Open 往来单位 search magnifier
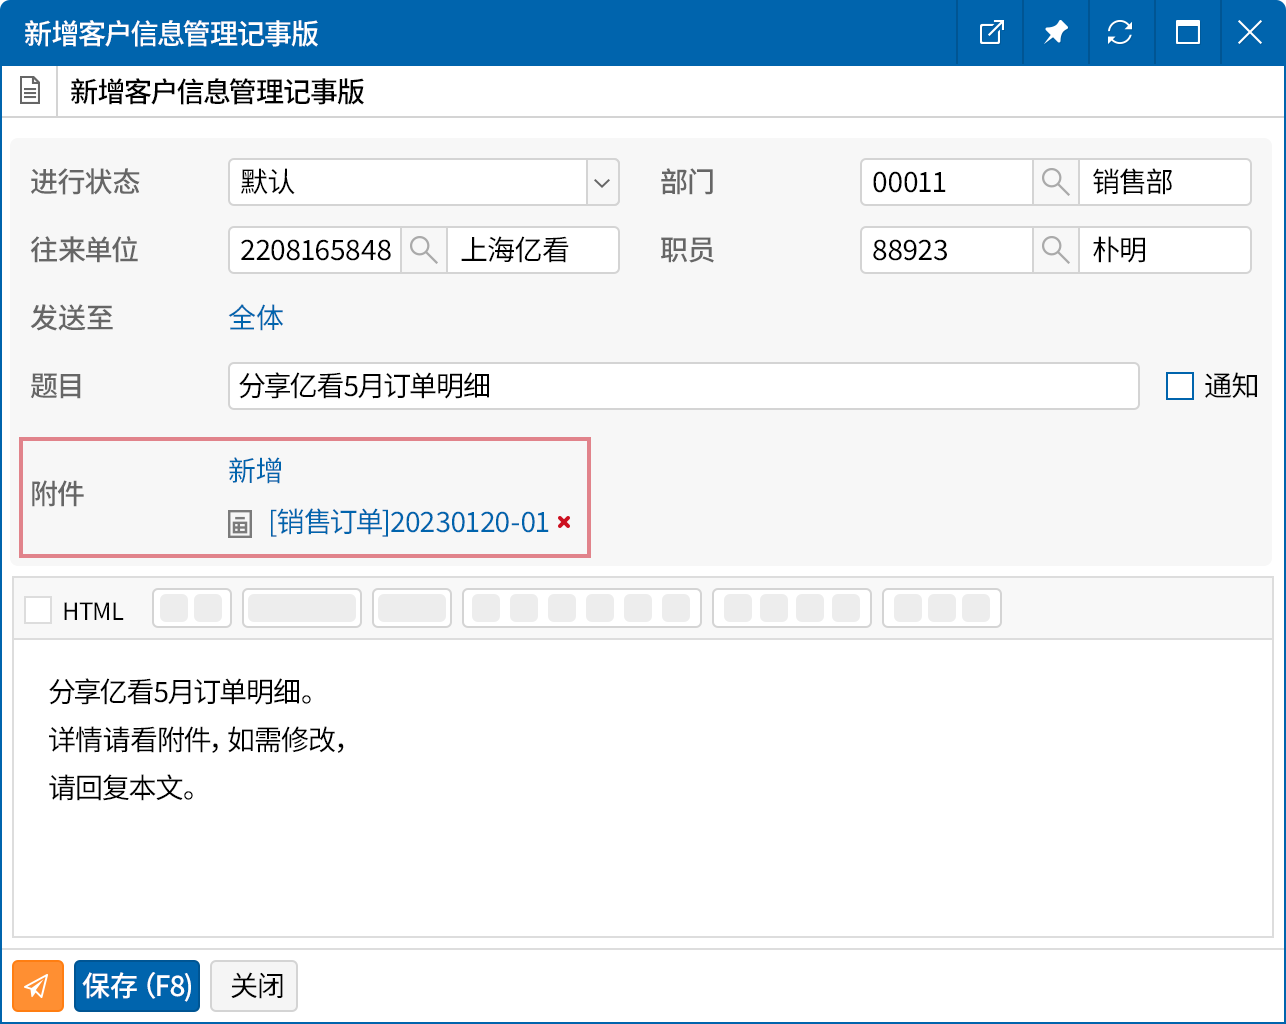The image size is (1286, 1024). 423,250
